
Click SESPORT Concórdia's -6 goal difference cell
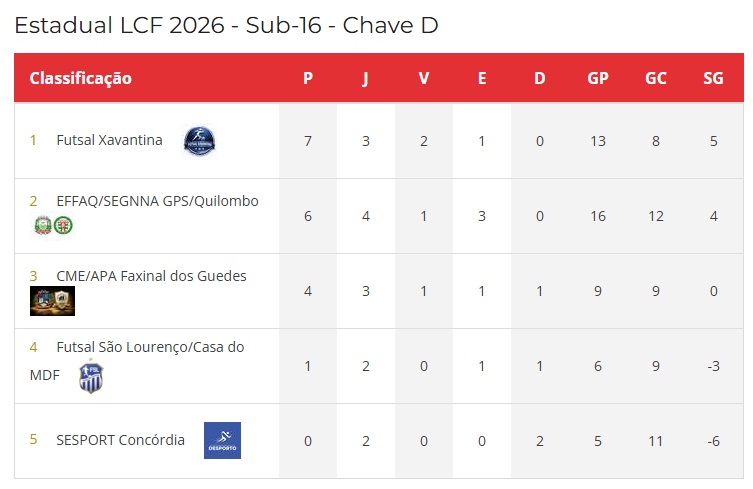coord(713,441)
